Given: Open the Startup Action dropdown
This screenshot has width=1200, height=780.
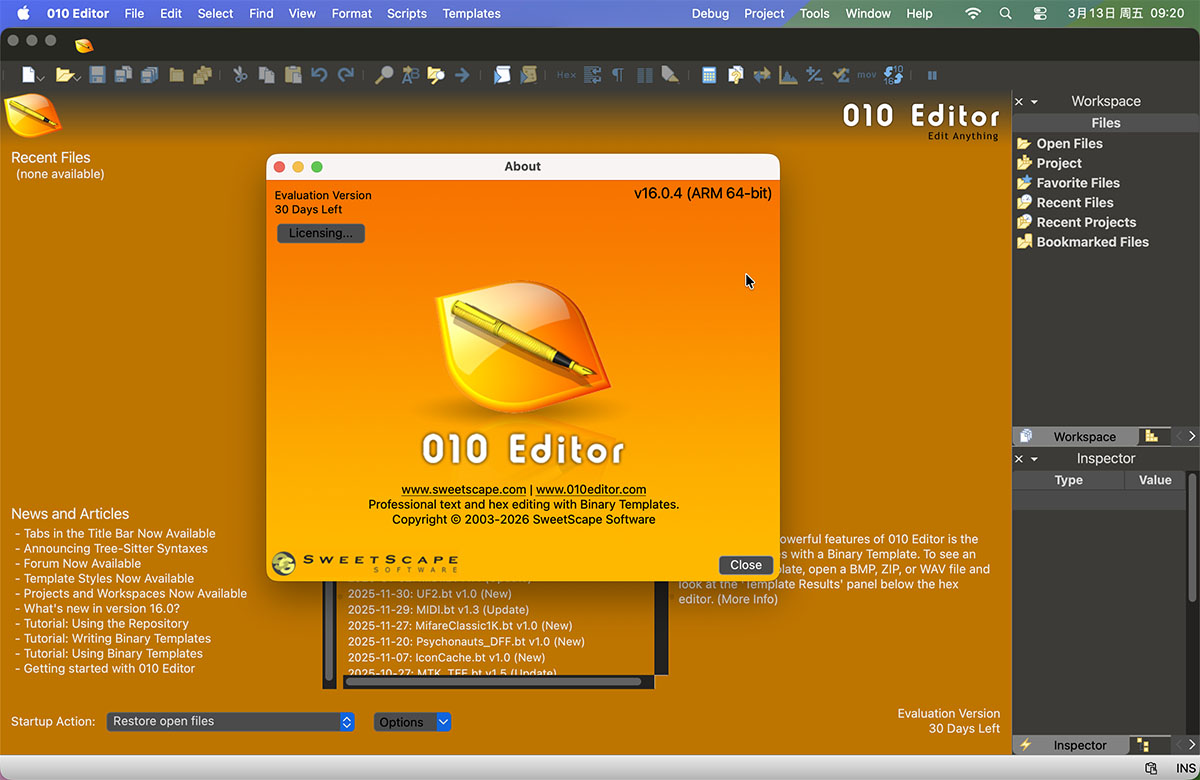Looking at the screenshot, I should coord(230,721).
